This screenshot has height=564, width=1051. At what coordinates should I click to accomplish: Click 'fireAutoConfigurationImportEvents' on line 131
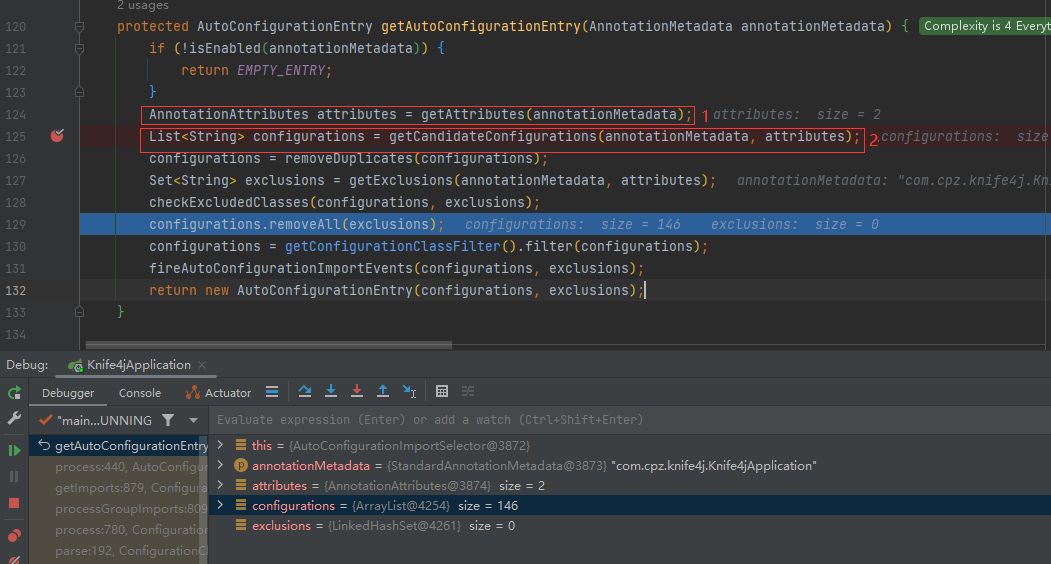point(281,268)
